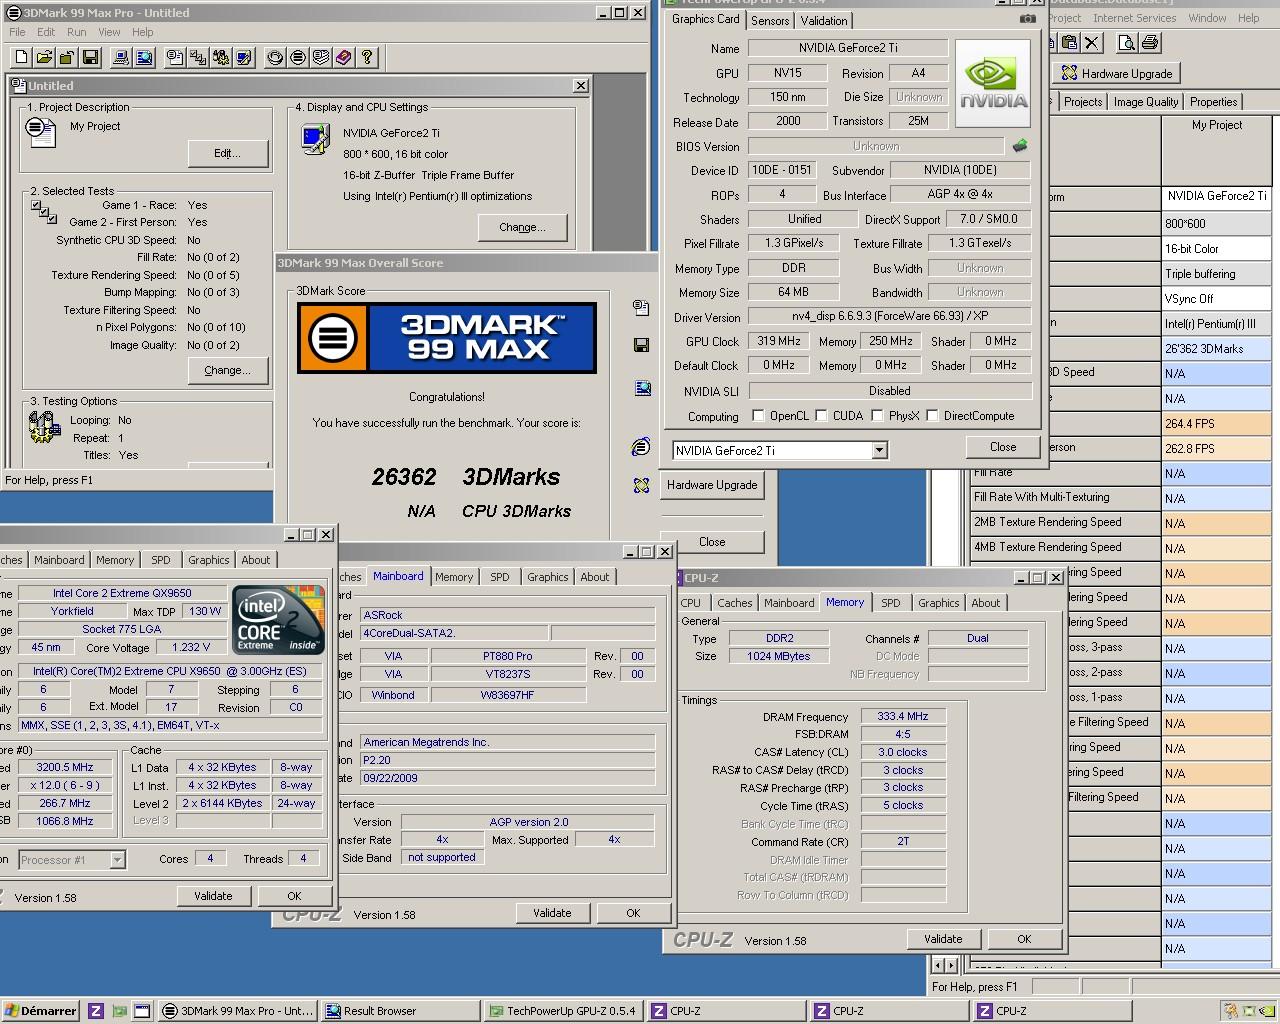Open the Run menu in 3DMark
Image resolution: width=1280 pixels, height=1024 pixels.
coord(76,32)
